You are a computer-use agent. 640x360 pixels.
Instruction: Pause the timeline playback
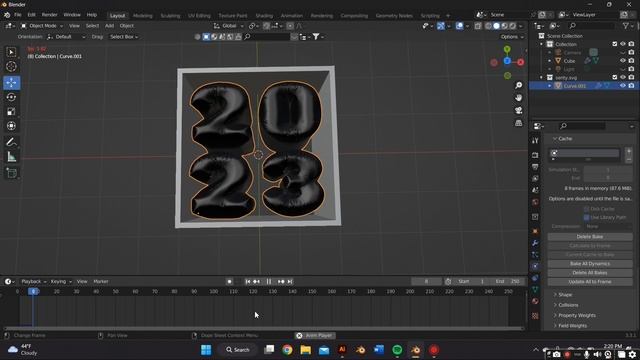(x=269, y=282)
